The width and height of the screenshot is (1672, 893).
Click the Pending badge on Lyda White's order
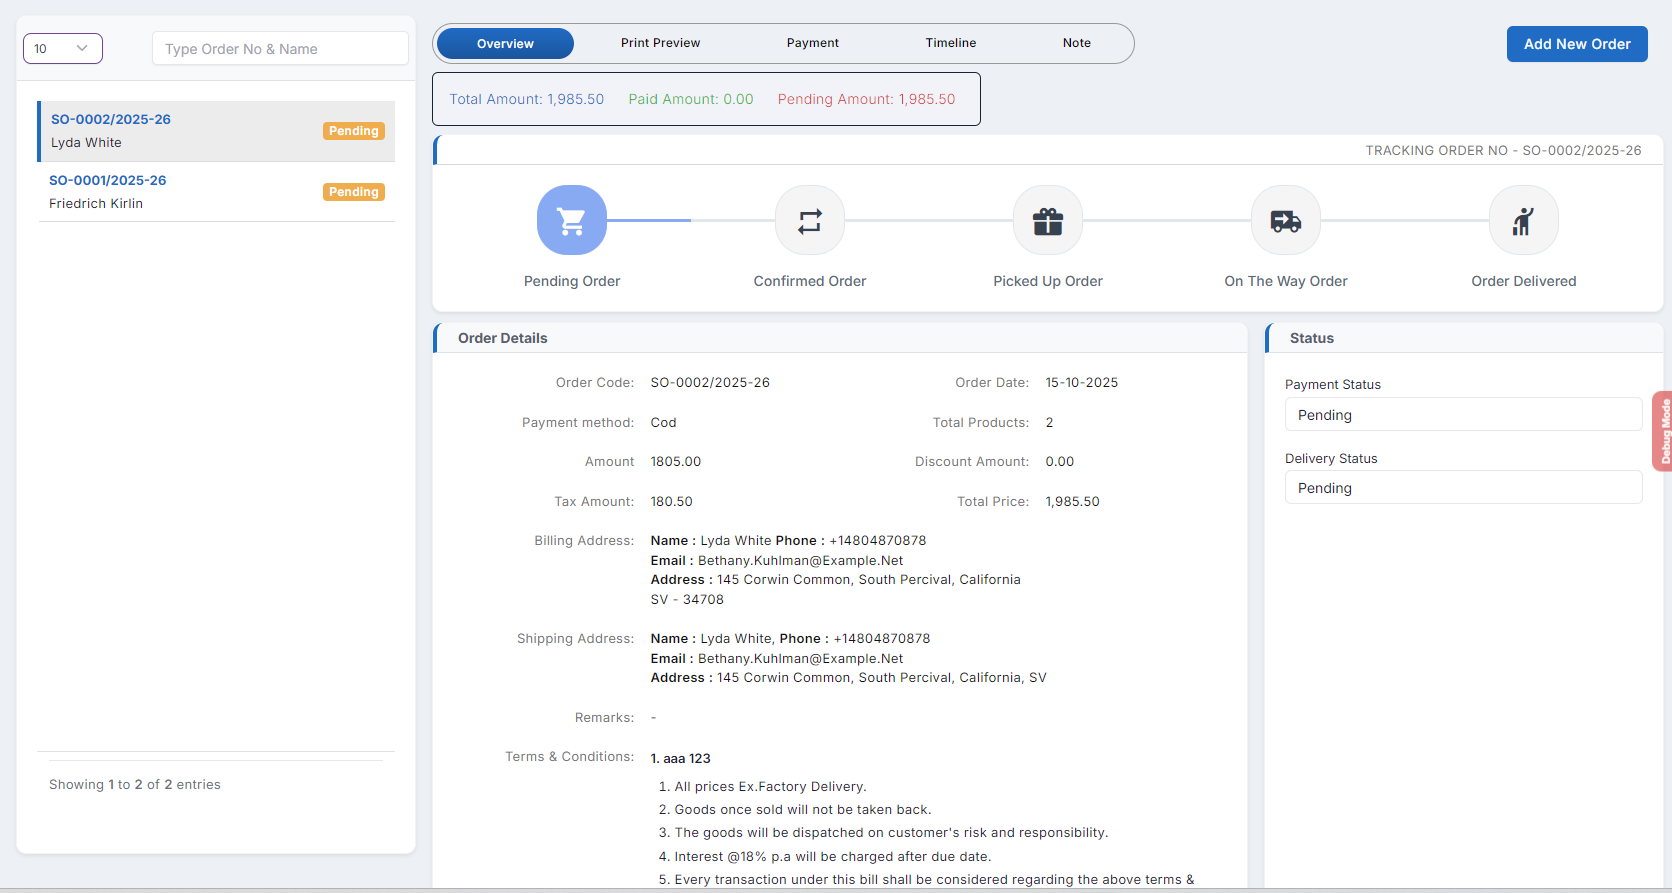[354, 131]
